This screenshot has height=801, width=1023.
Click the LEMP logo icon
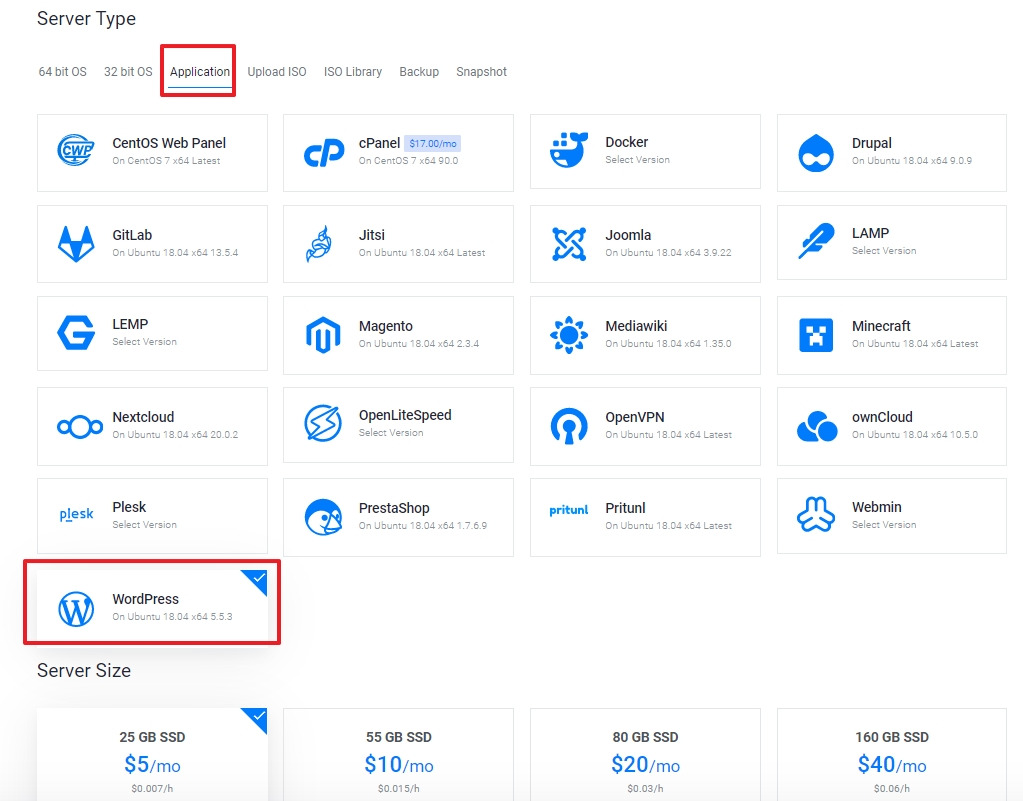tap(76, 333)
